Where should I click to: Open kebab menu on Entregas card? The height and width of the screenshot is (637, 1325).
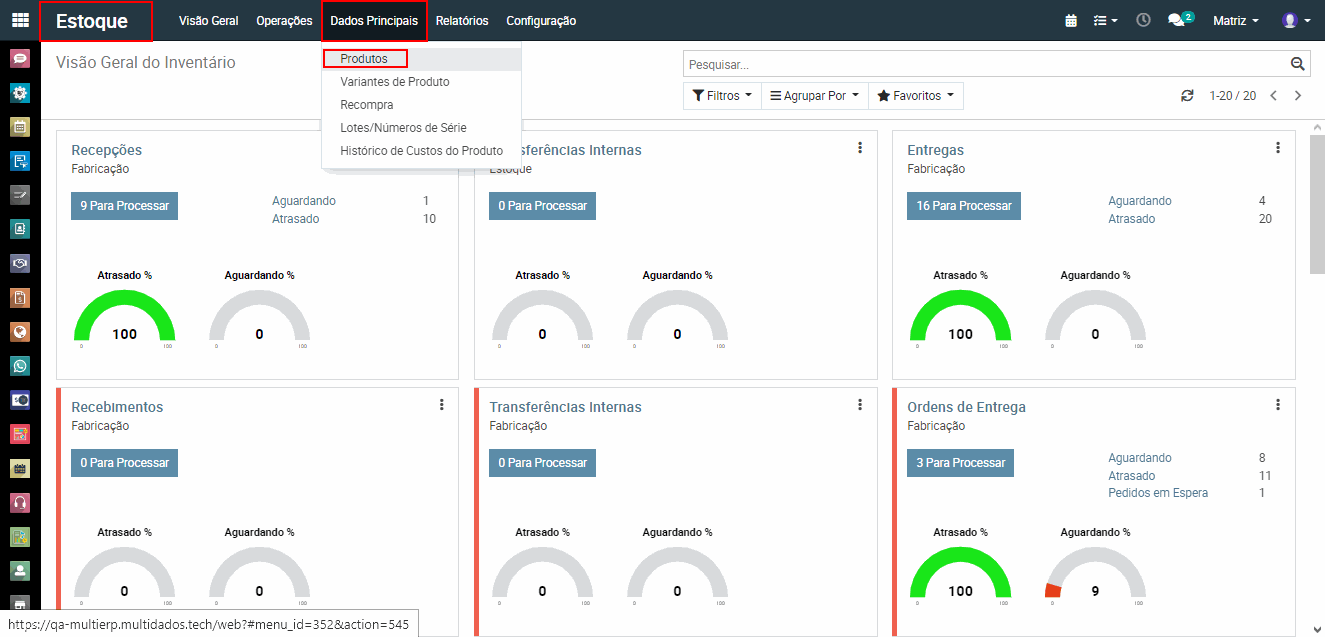tap(1277, 148)
